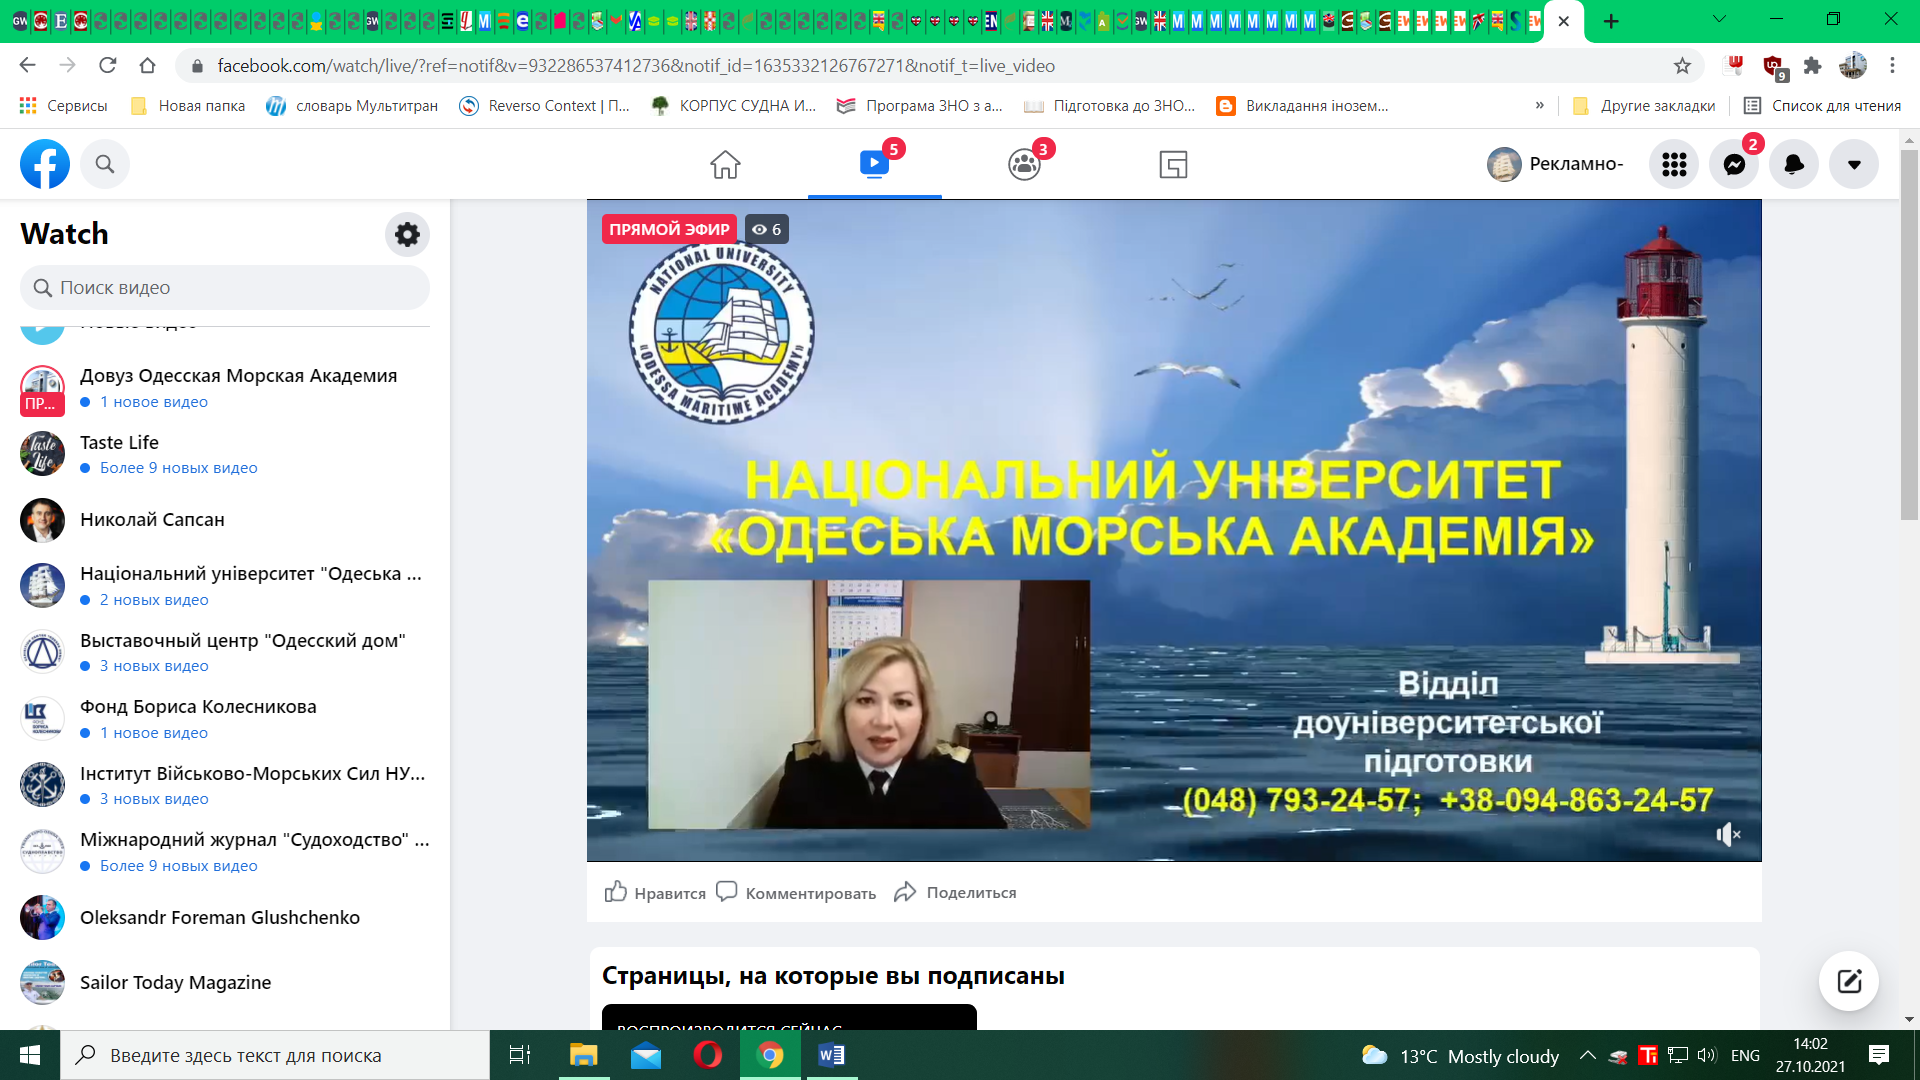Open Sailor Today Magazine page

[x=225, y=983]
